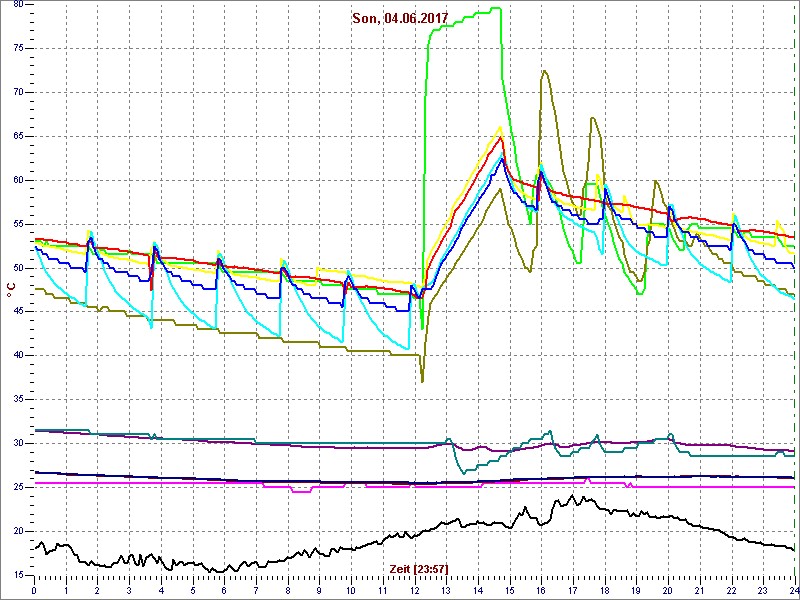Click hour '5' on the time axis
Viewport: 800px width, 600px height.
click(x=192, y=590)
